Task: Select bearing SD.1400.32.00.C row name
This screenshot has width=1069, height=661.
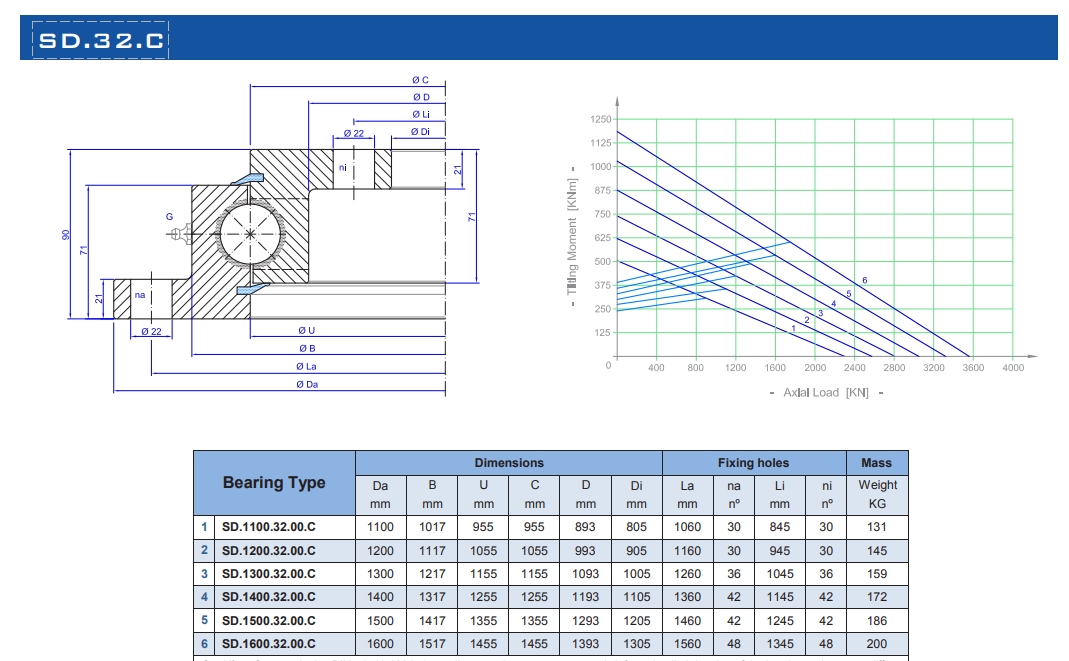Action: (x=269, y=597)
